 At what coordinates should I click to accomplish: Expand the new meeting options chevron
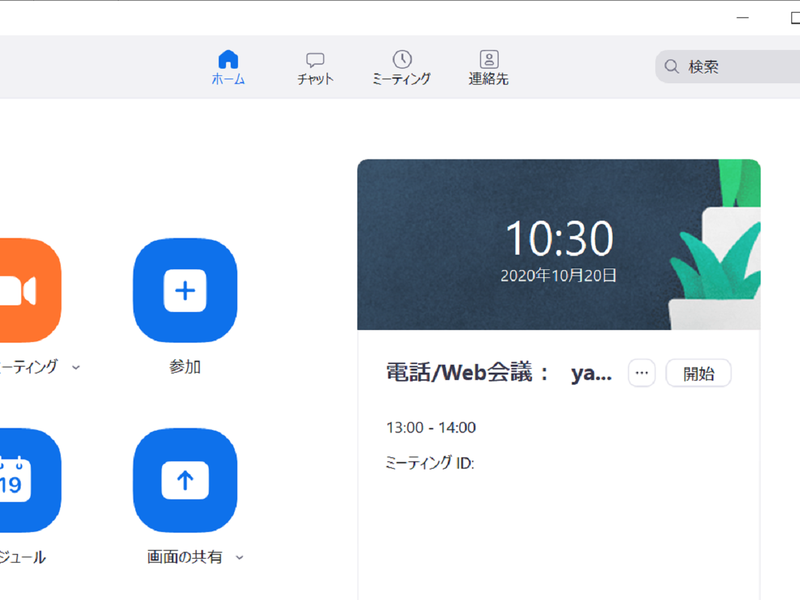click(x=76, y=368)
